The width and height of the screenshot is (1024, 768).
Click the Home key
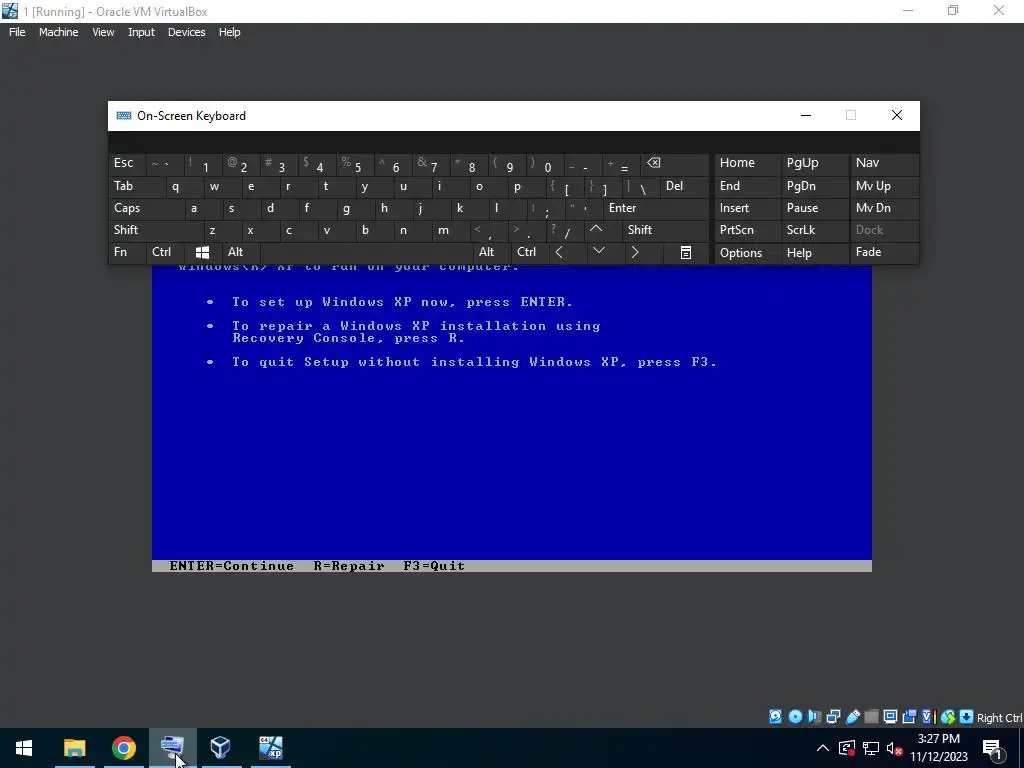[747, 163]
